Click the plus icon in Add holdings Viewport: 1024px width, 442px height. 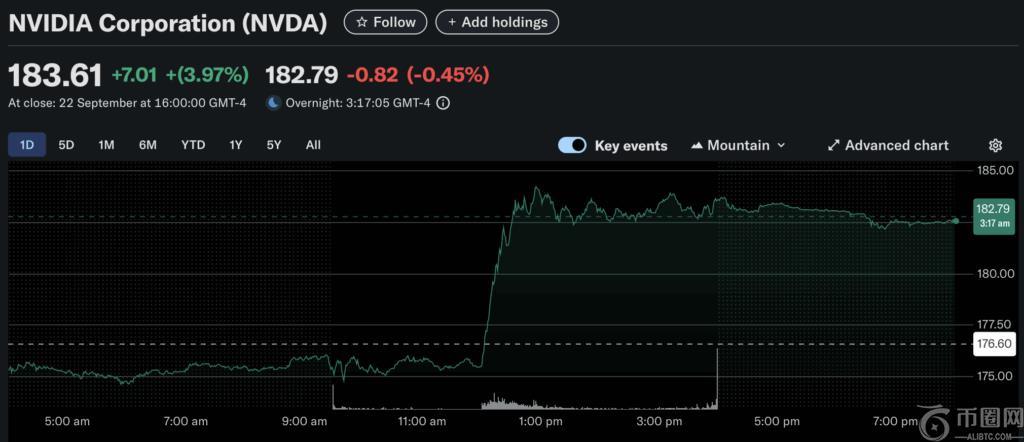click(452, 22)
